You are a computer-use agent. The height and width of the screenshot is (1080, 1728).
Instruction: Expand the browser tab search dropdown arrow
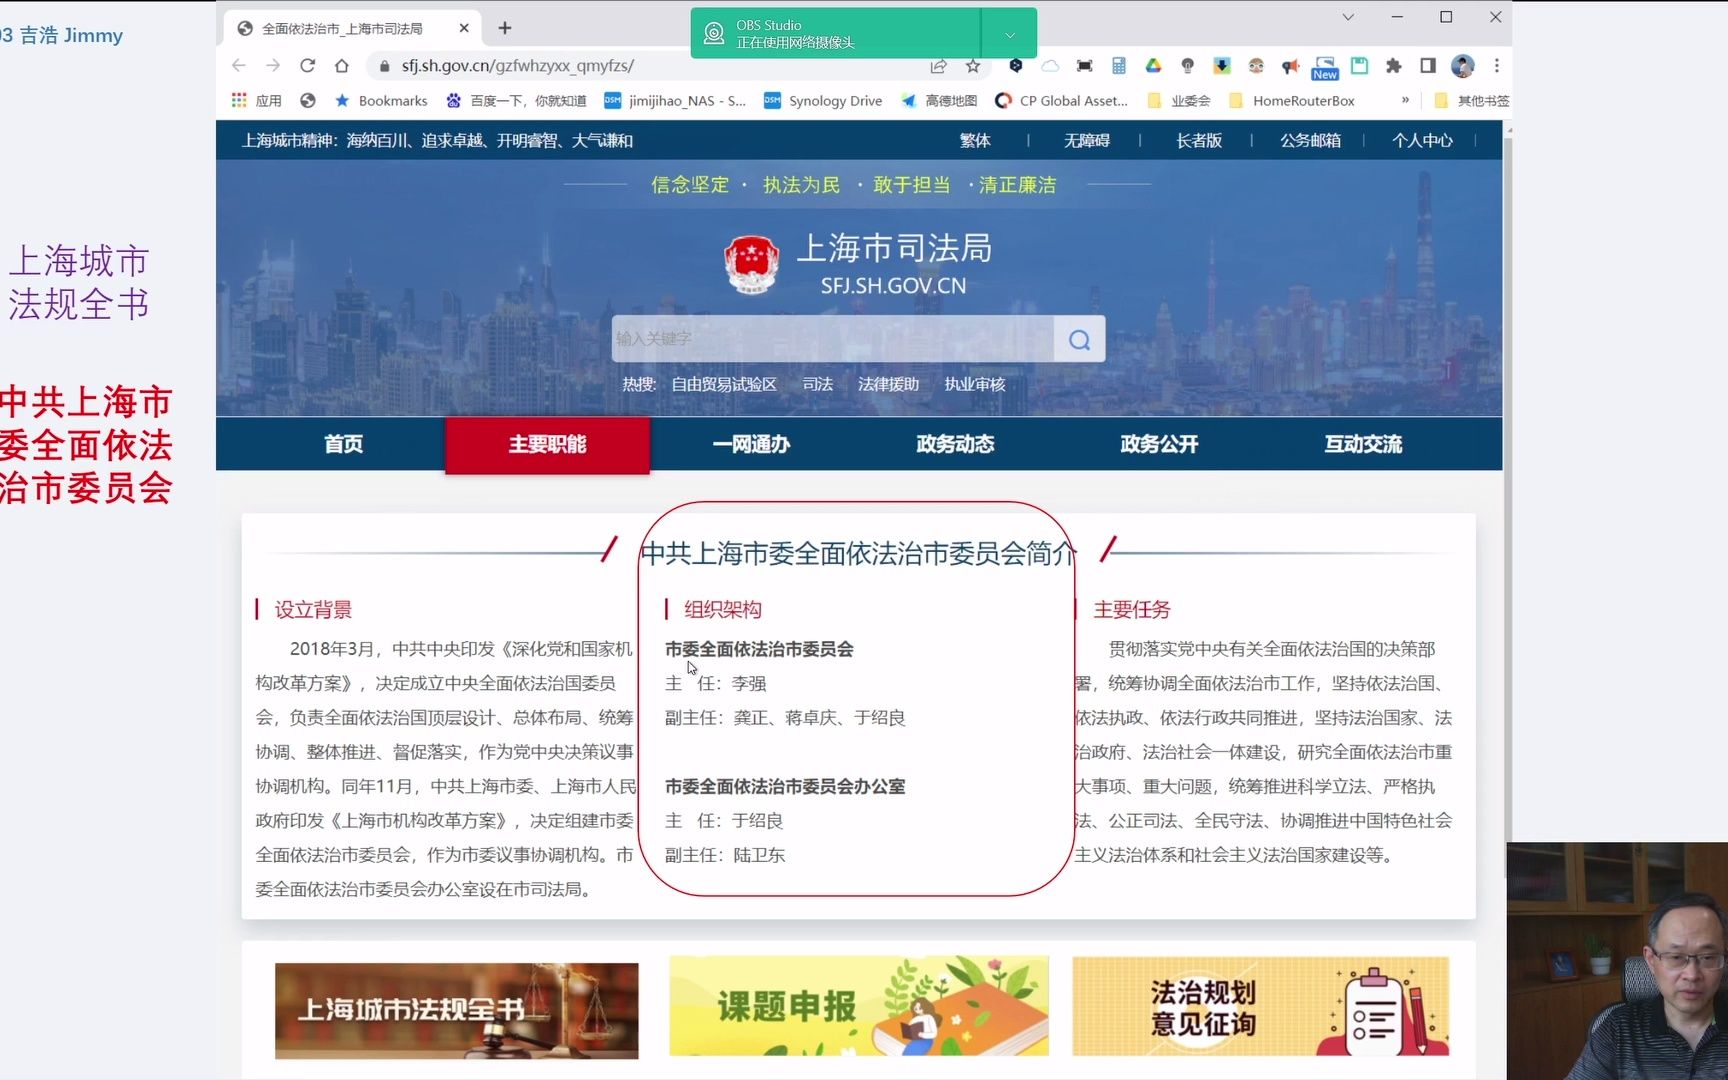(1348, 17)
